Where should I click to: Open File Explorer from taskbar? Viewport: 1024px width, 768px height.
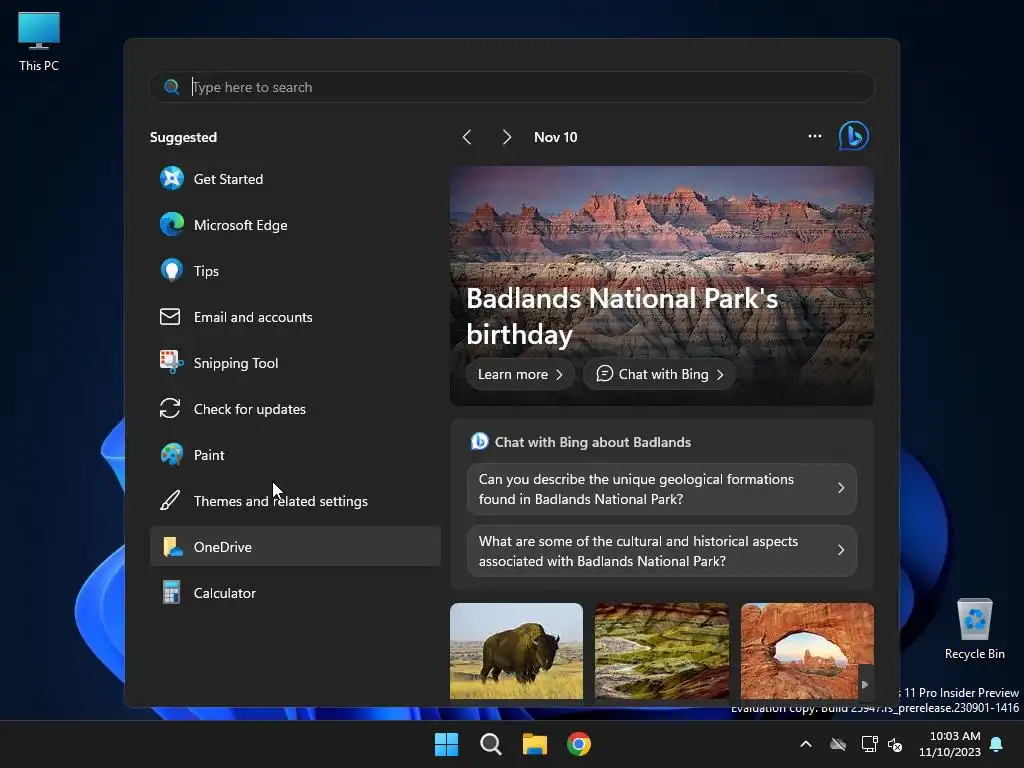(x=534, y=744)
